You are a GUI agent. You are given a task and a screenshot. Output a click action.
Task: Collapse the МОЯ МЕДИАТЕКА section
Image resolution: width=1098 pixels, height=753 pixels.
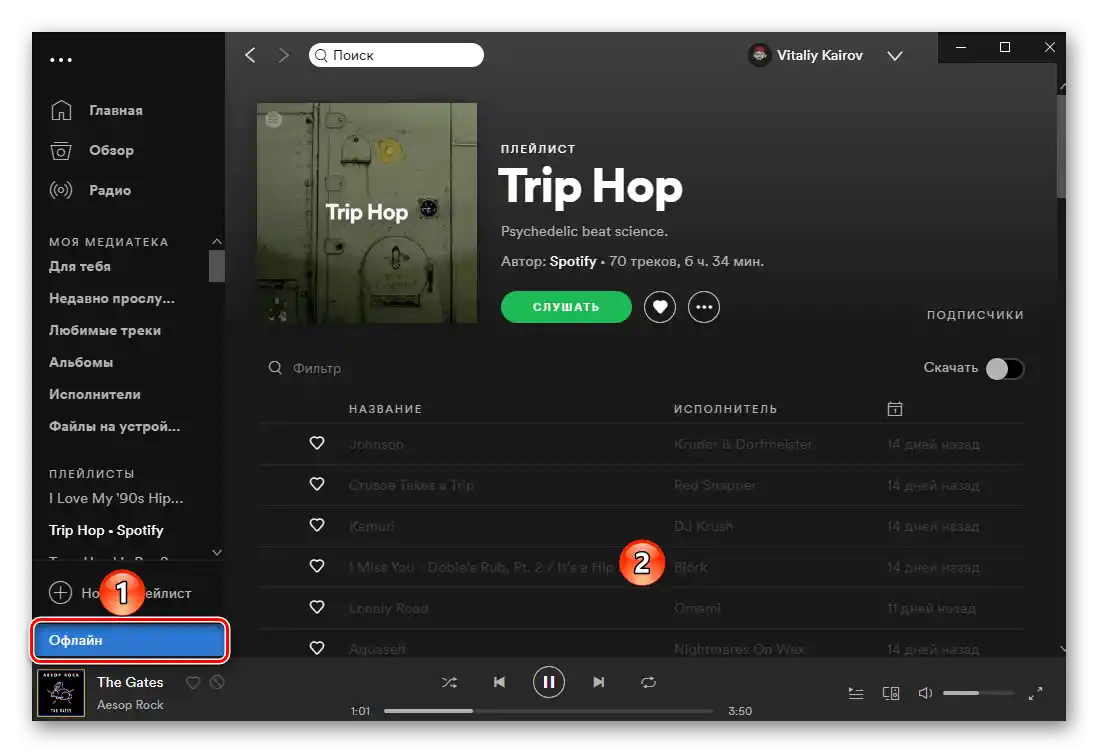(x=217, y=241)
